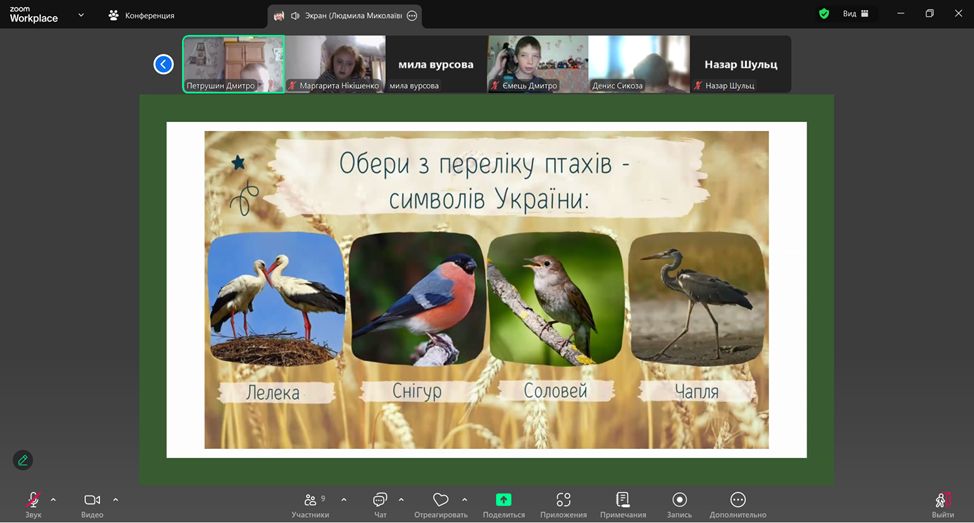Click the Выйти leave meeting button
Viewport: 974px width, 523px height.
click(x=942, y=500)
